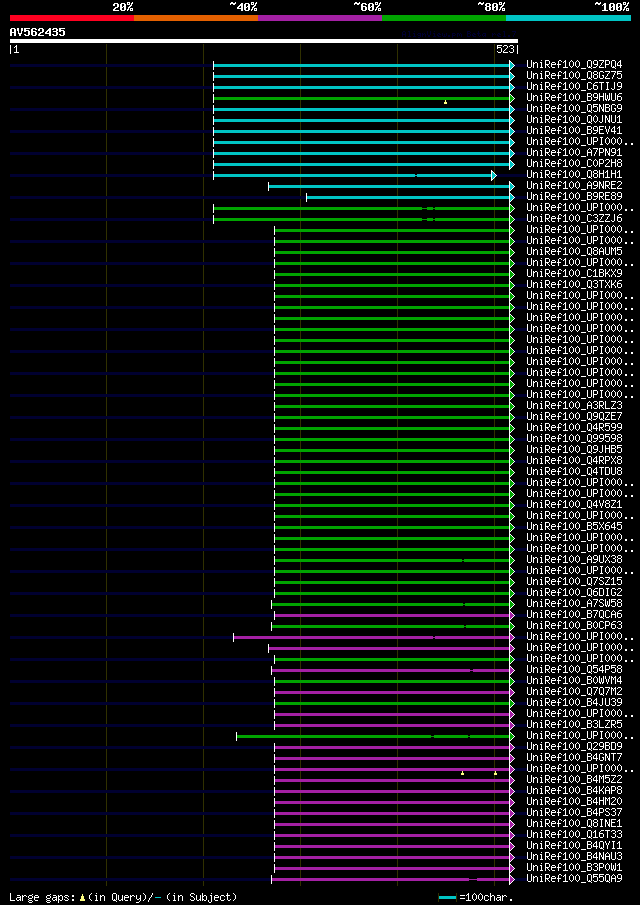Open hit UniRef100_C3ZZJ6

point(574,219)
